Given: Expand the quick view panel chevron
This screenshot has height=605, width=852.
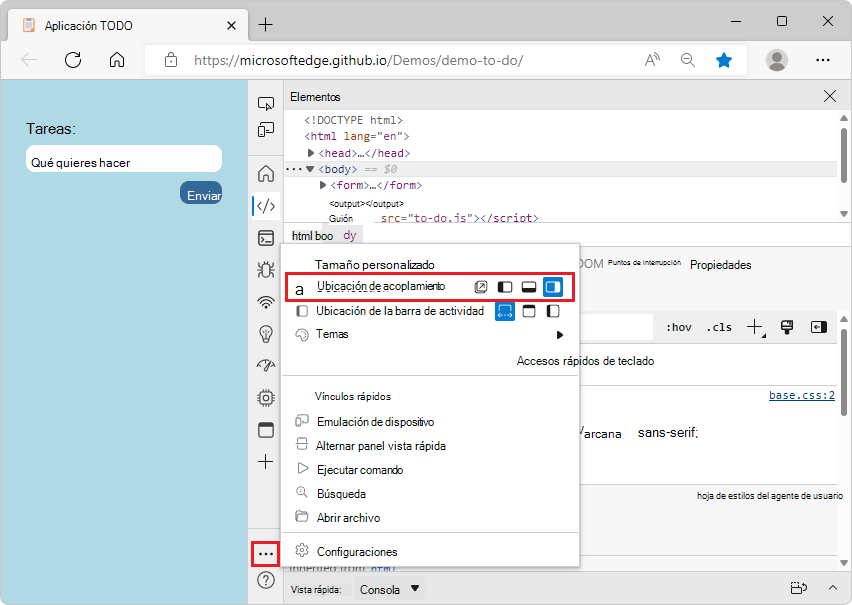Looking at the screenshot, I should point(832,588).
